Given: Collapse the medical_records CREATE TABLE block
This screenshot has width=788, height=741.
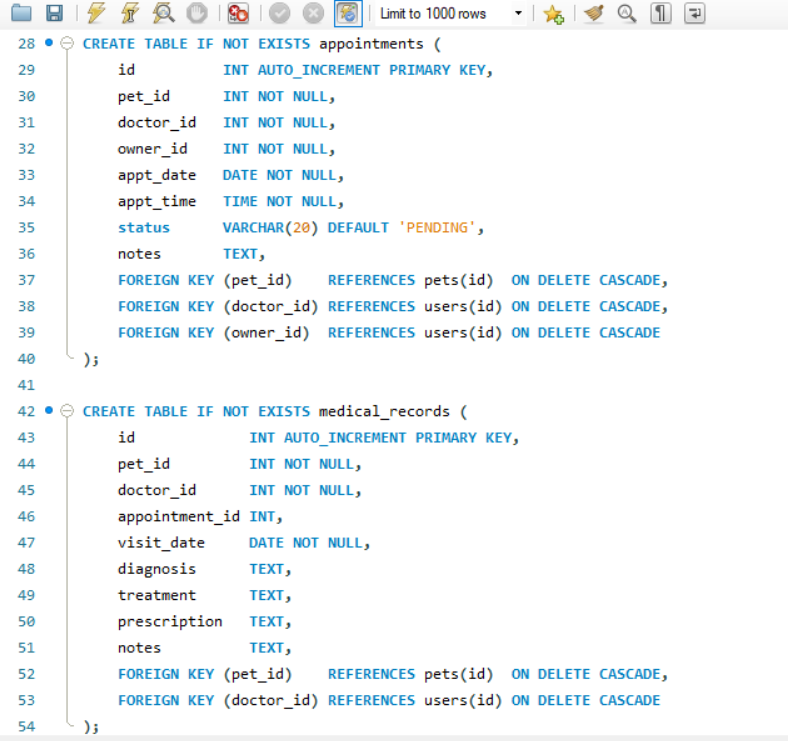Looking at the screenshot, I should [x=67, y=411].
